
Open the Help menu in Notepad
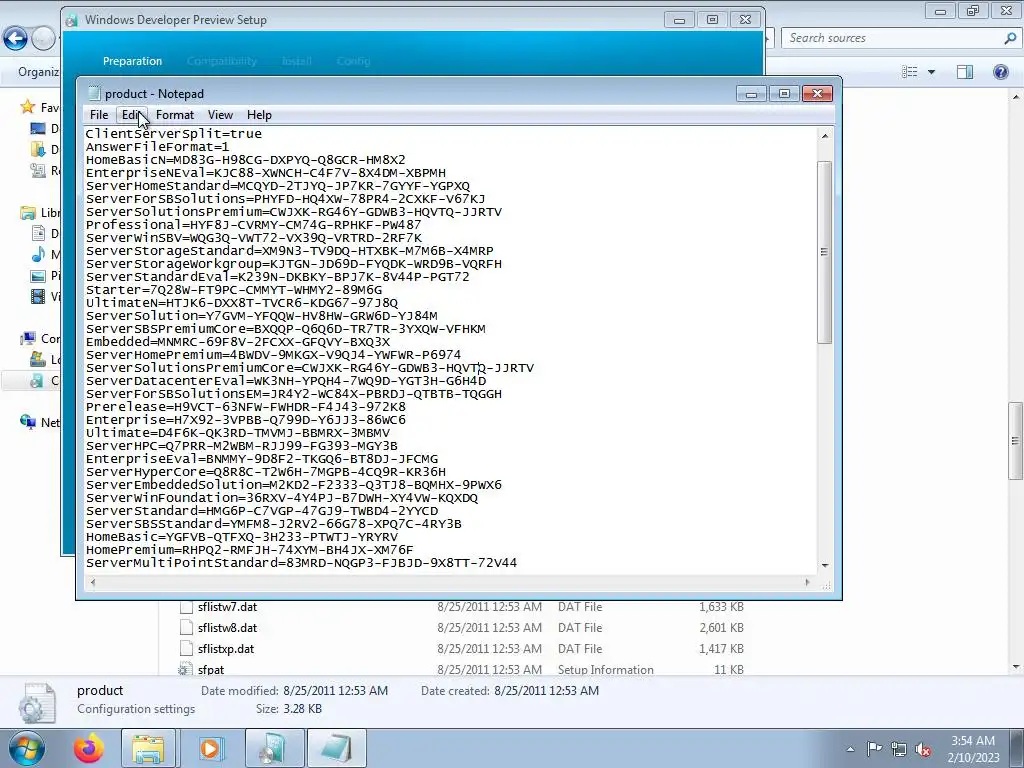point(259,115)
